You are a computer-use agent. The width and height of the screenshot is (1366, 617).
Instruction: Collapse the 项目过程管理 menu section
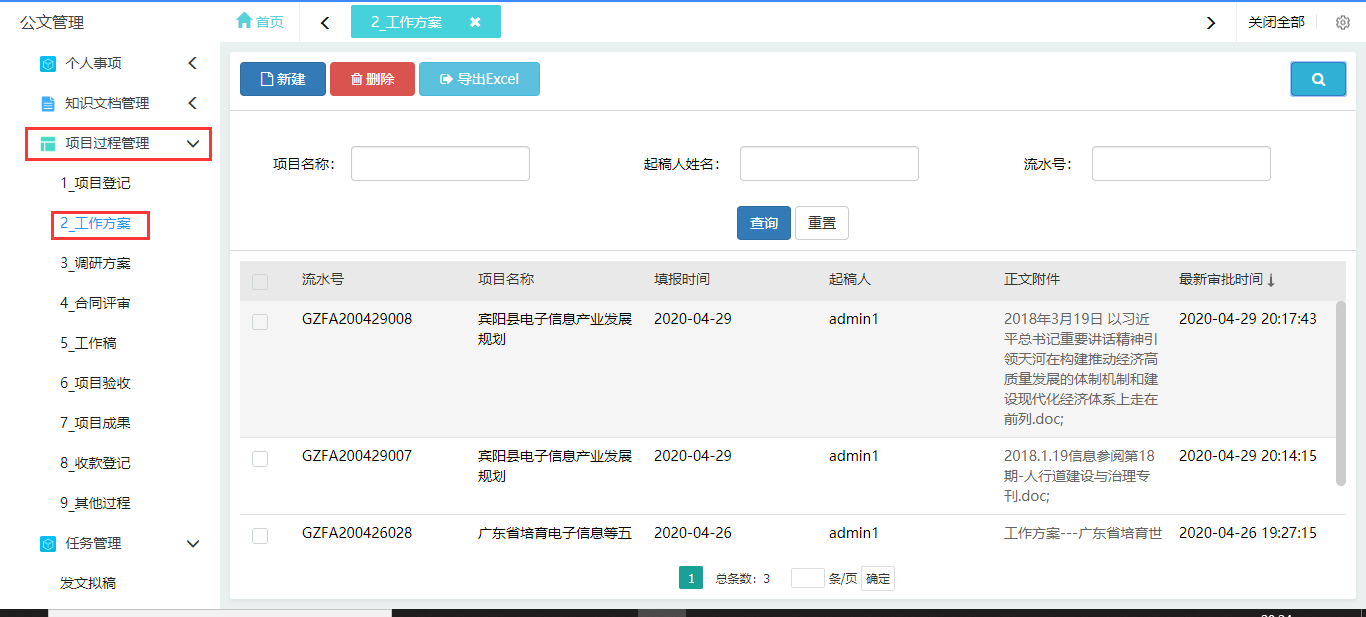point(193,144)
